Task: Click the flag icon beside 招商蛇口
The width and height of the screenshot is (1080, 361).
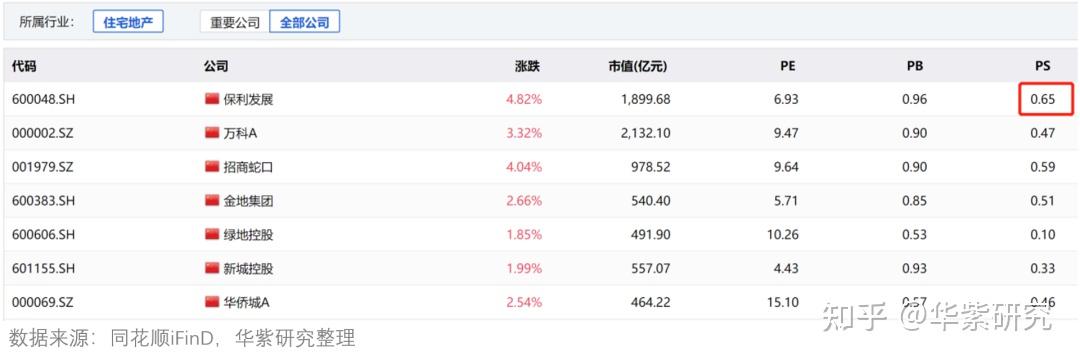Action: [211, 167]
